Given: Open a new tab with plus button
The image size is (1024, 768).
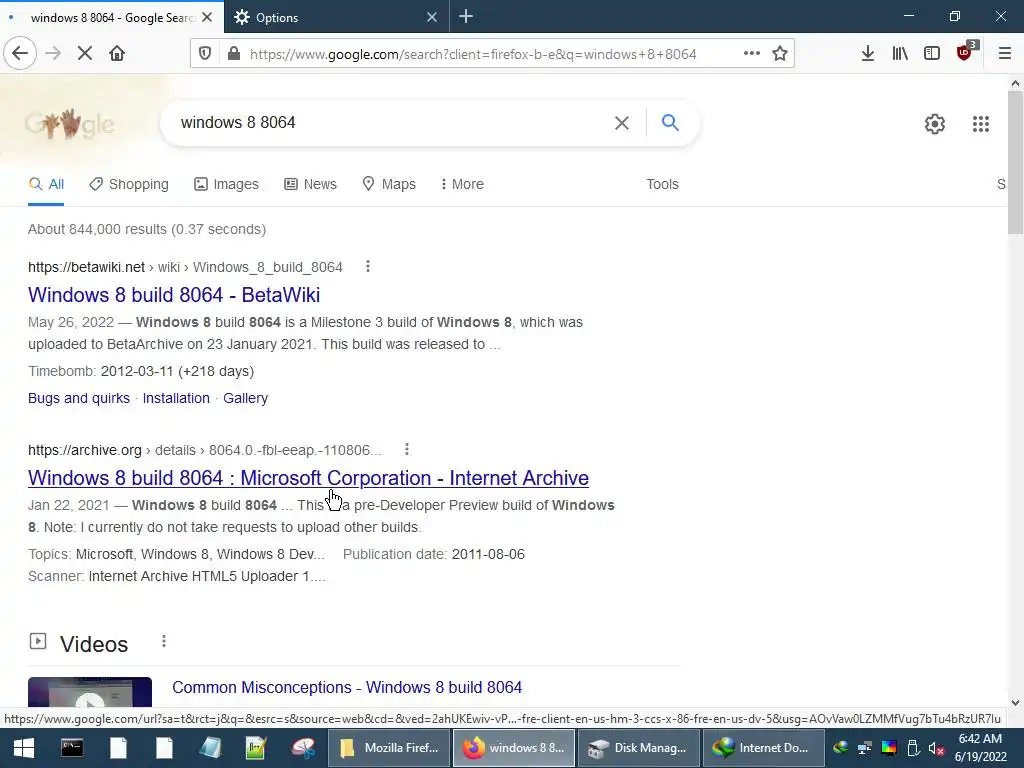Looking at the screenshot, I should point(466,17).
